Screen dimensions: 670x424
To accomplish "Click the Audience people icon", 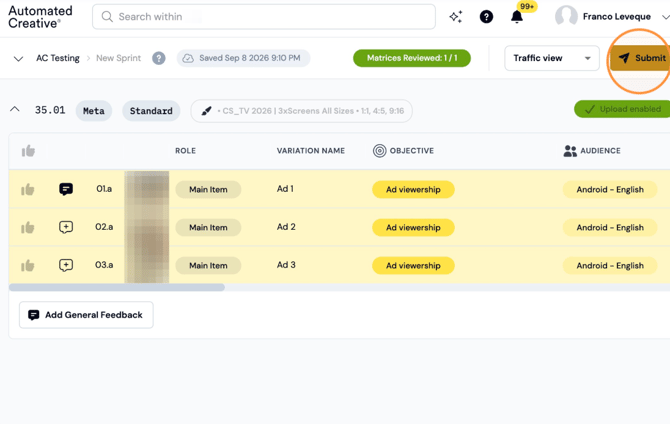I will pyautogui.click(x=570, y=150).
